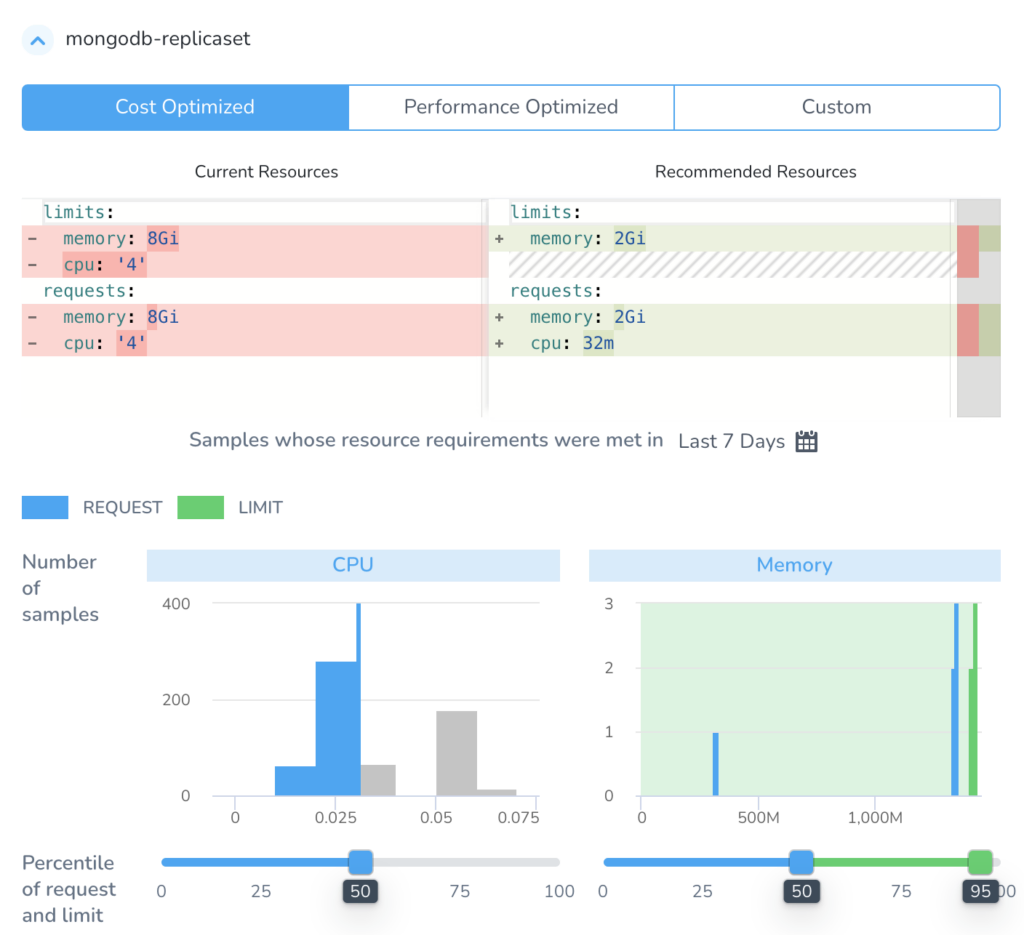Screen dimensions: 1024x935
Task: Click the Memory limit slider handle at 95
Action: [x=980, y=862]
